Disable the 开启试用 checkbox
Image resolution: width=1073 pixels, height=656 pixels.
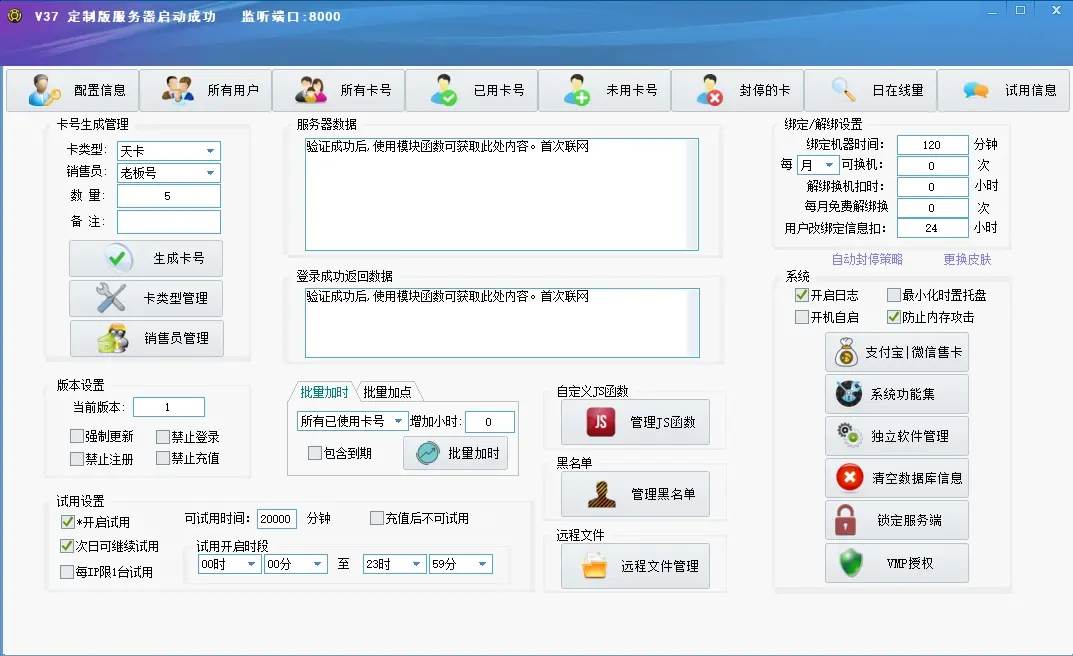pyautogui.click(x=67, y=522)
